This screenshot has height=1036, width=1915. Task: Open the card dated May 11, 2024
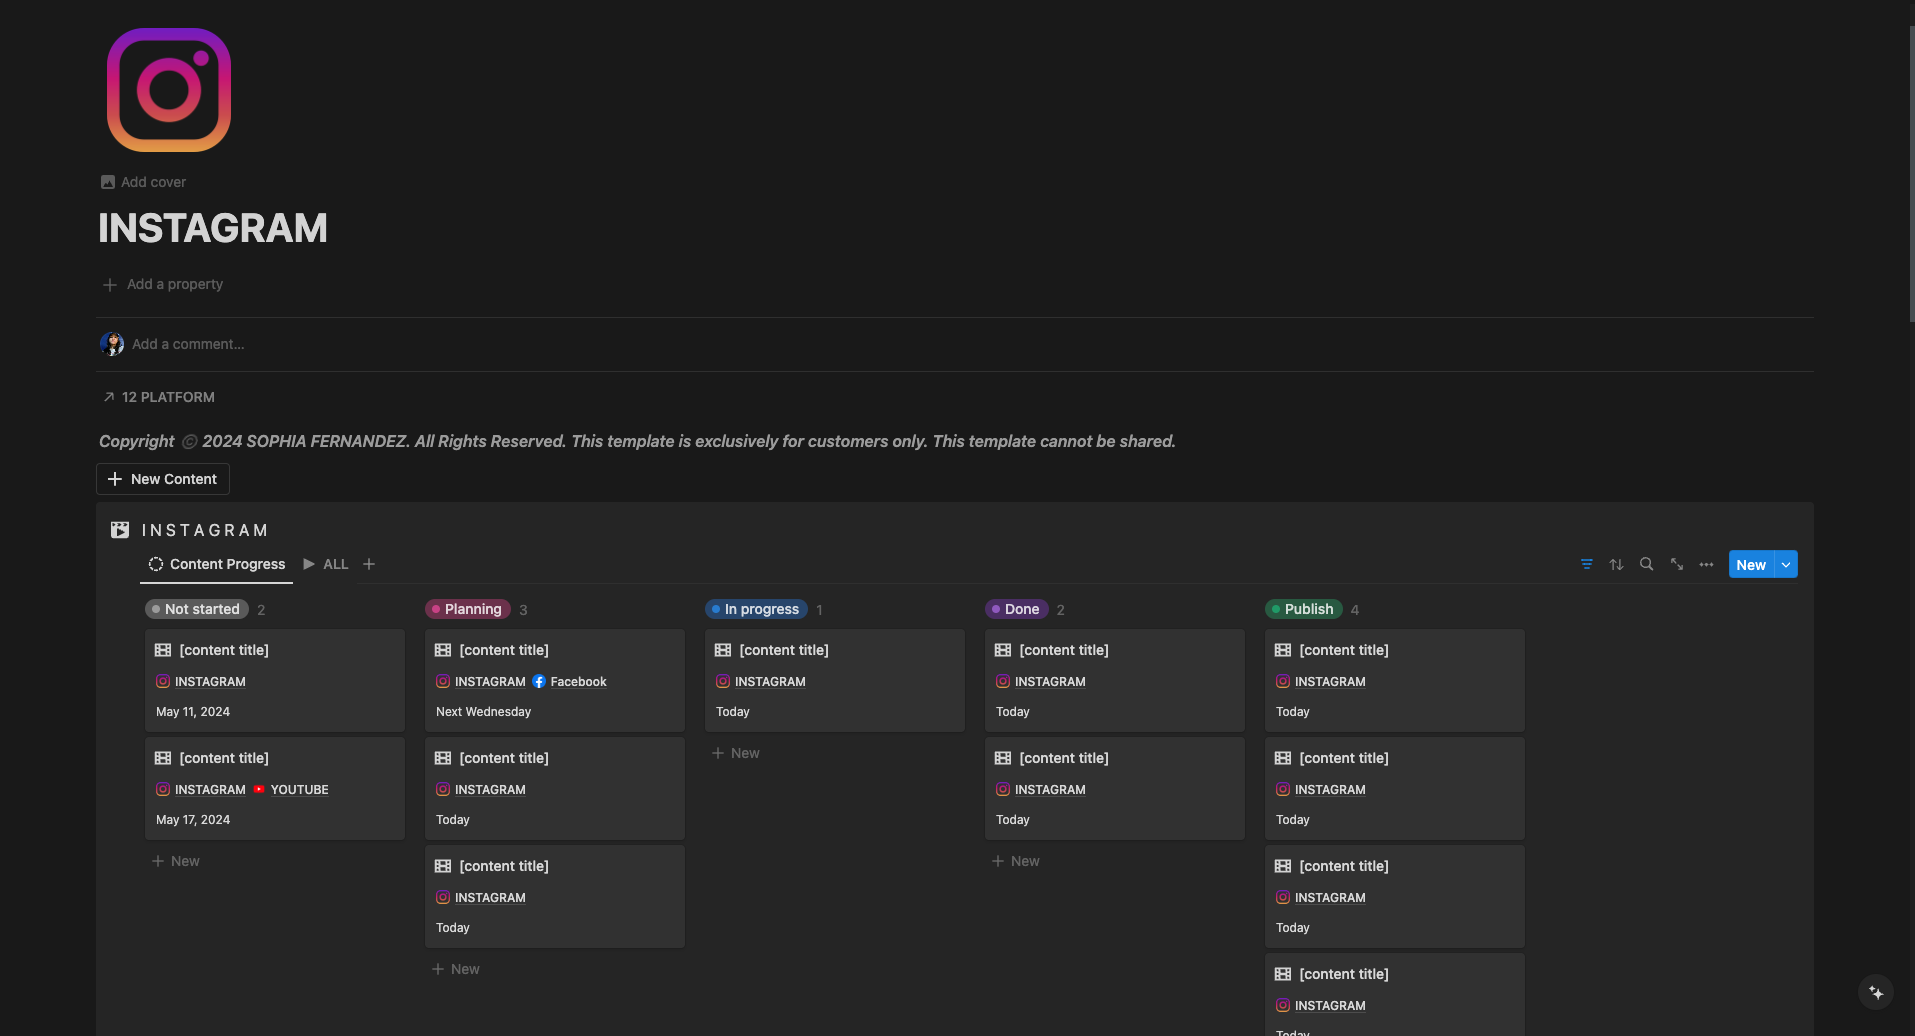[275, 680]
